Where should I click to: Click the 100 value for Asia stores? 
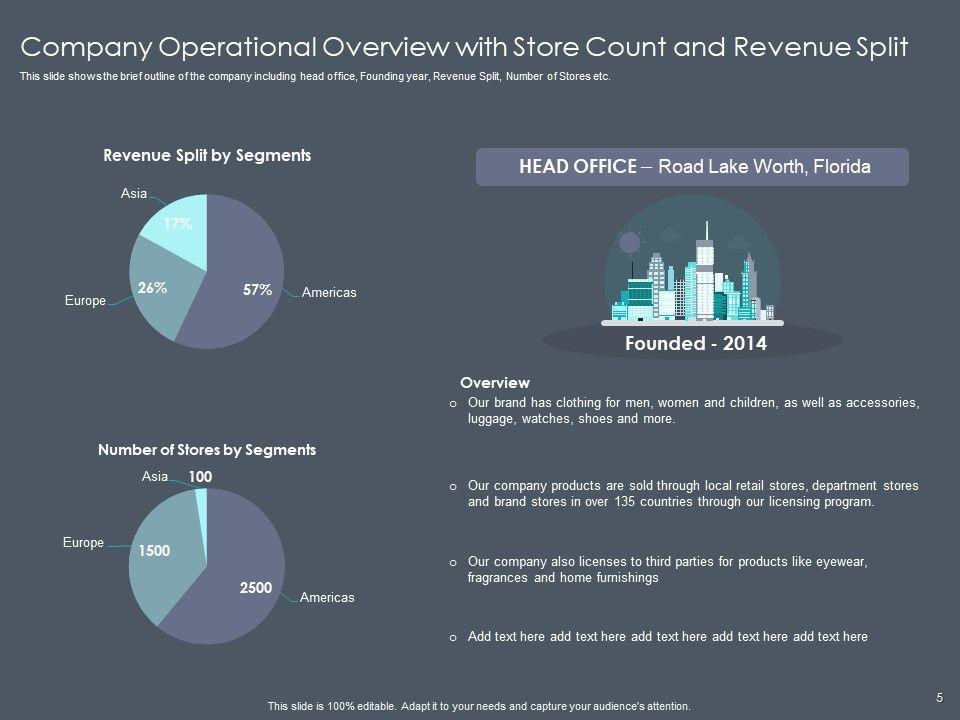pos(200,477)
